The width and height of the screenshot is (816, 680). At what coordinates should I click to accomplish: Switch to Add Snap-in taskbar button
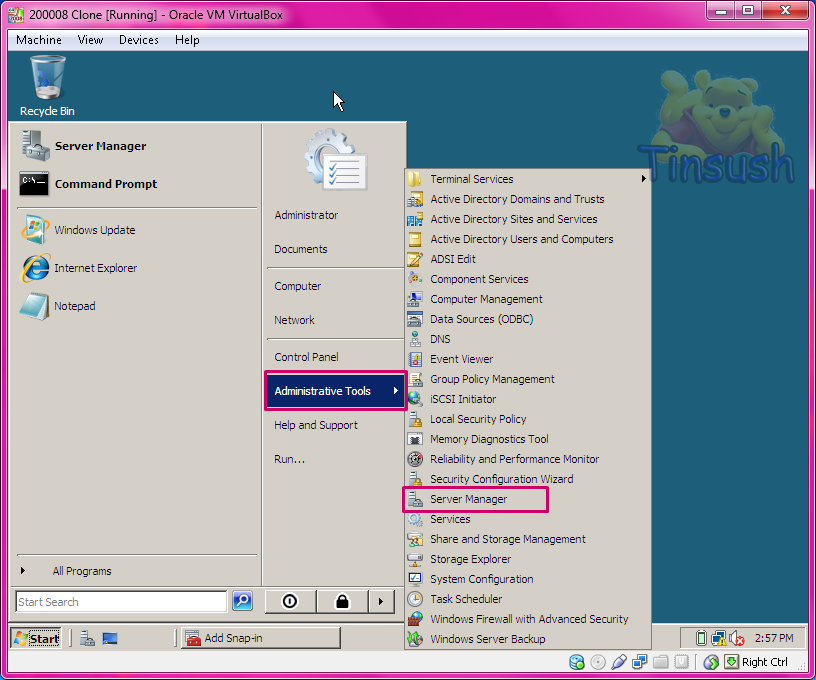261,638
